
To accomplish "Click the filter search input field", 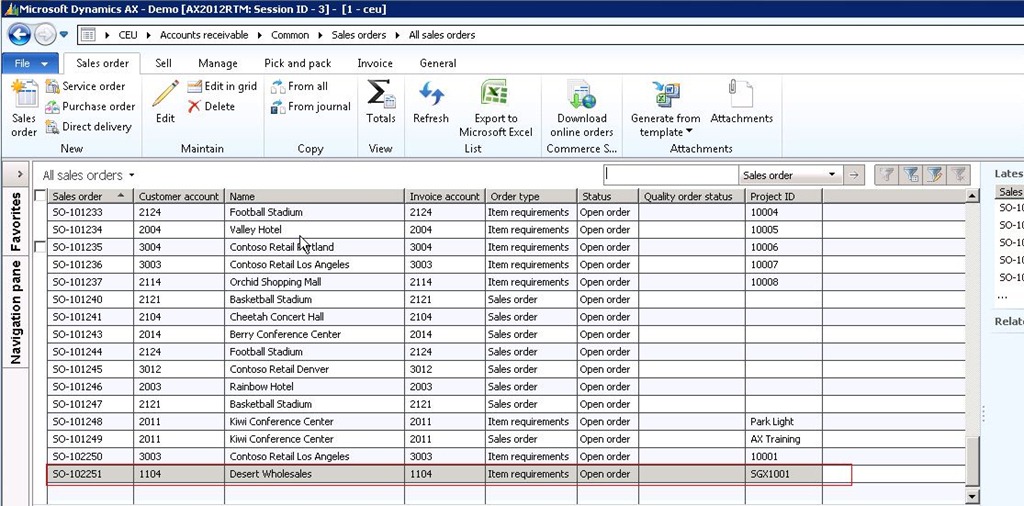I will (x=670, y=175).
